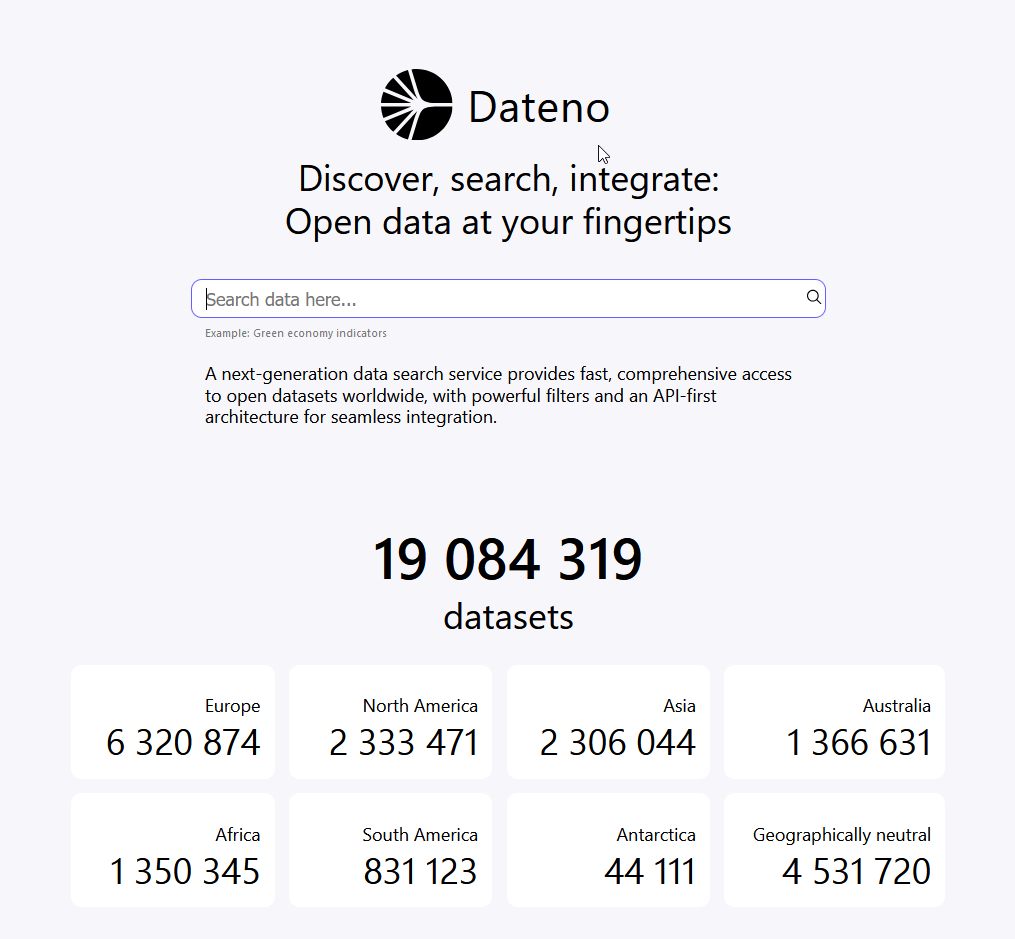Click the 'Open data at your fingertips' headline
Viewport: 1015px width, 939px height.
click(508, 223)
